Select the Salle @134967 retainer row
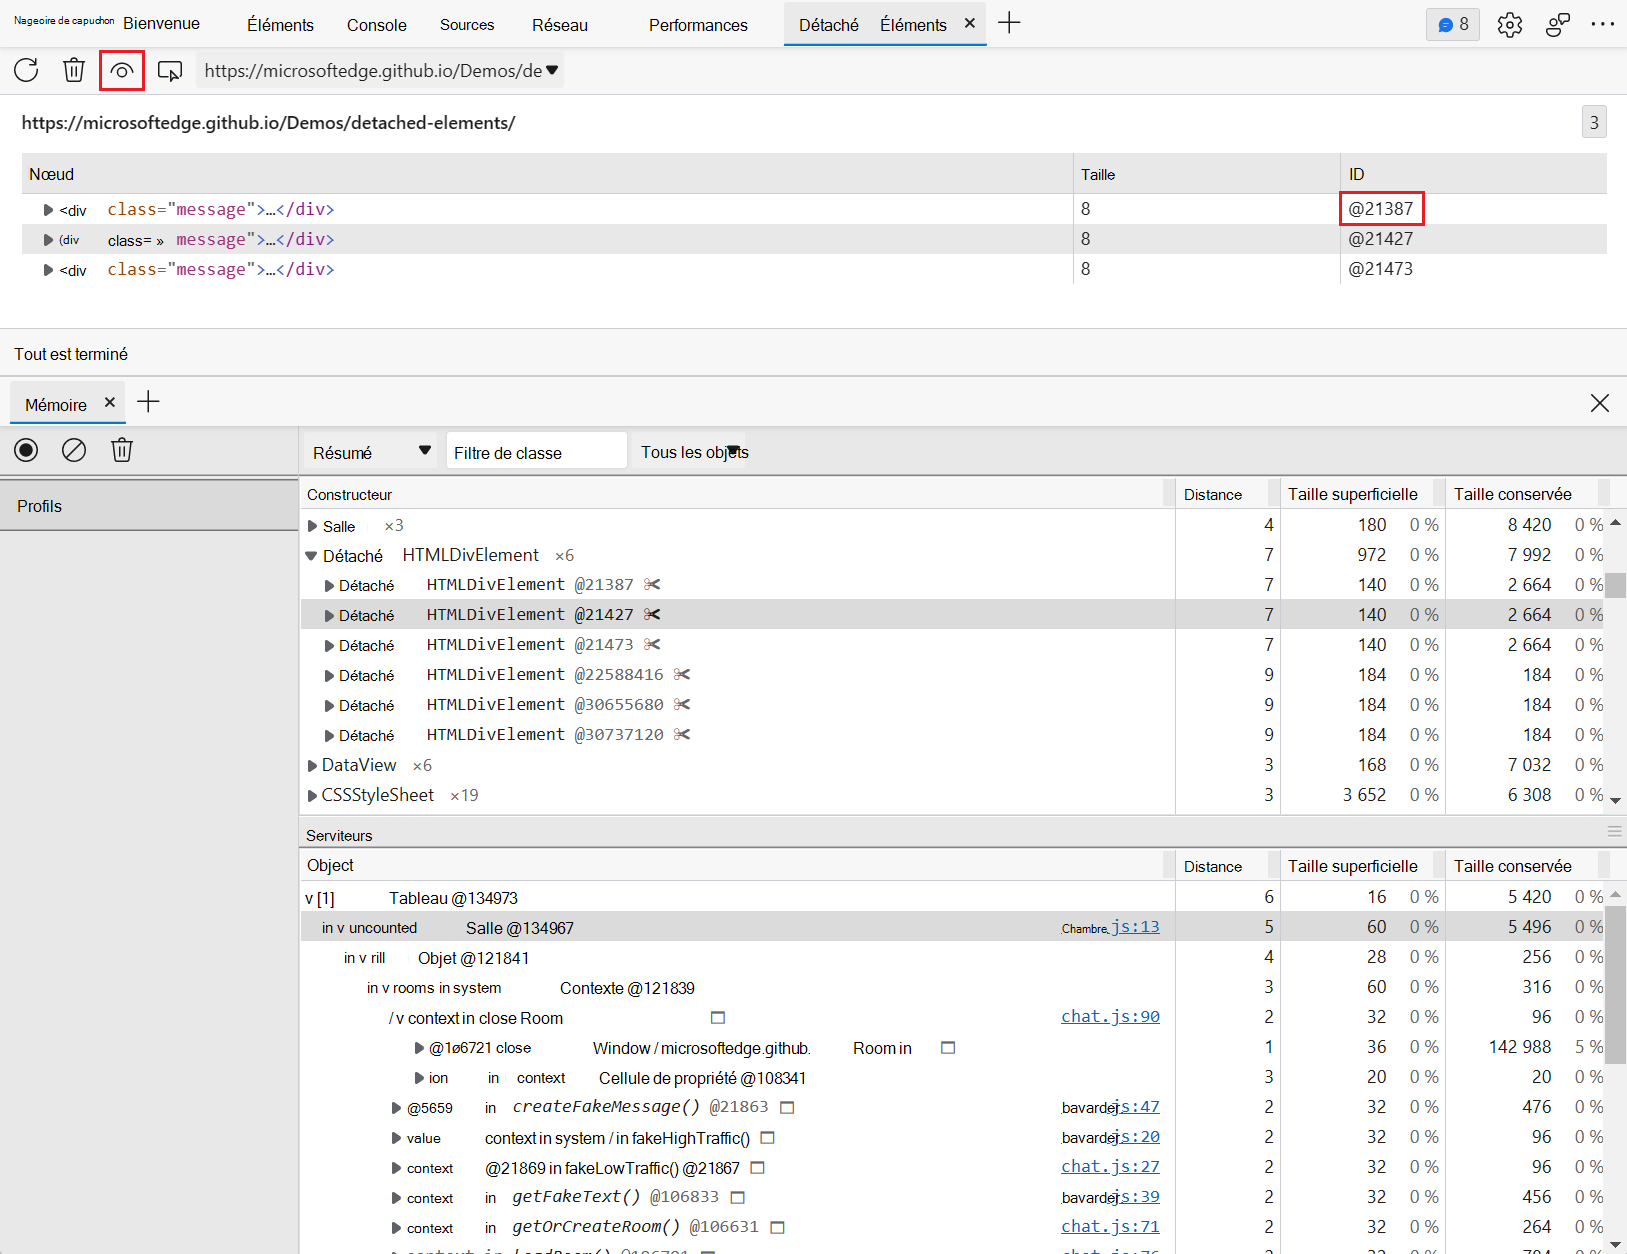1627x1254 pixels. (738, 927)
